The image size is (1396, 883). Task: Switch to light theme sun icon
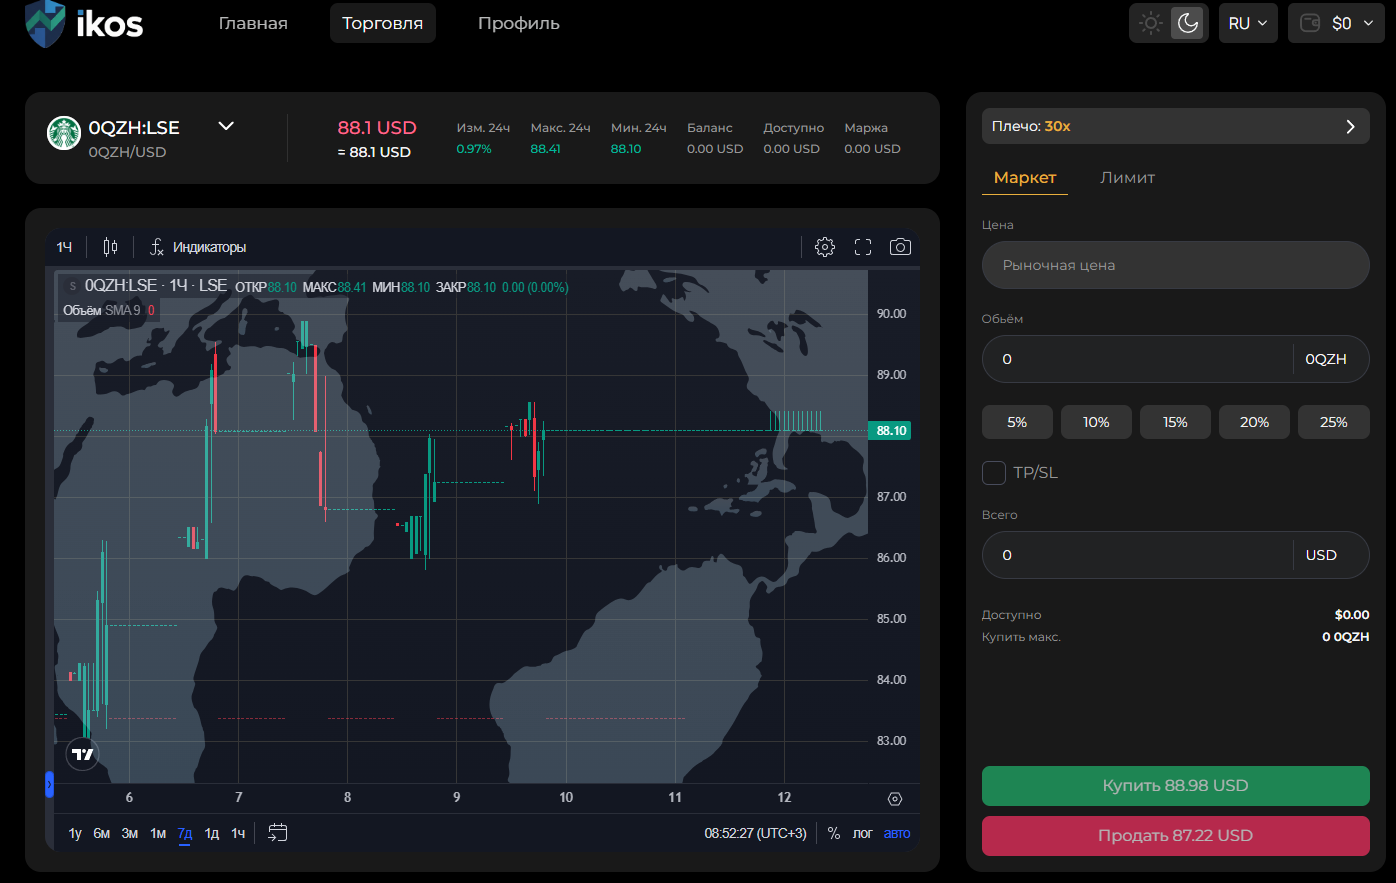(x=1151, y=23)
